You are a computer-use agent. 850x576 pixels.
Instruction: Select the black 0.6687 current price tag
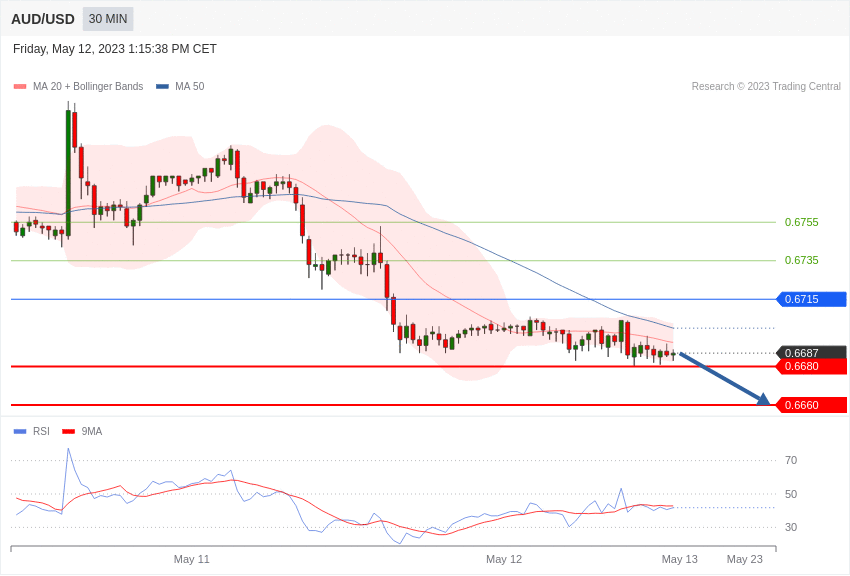812,353
